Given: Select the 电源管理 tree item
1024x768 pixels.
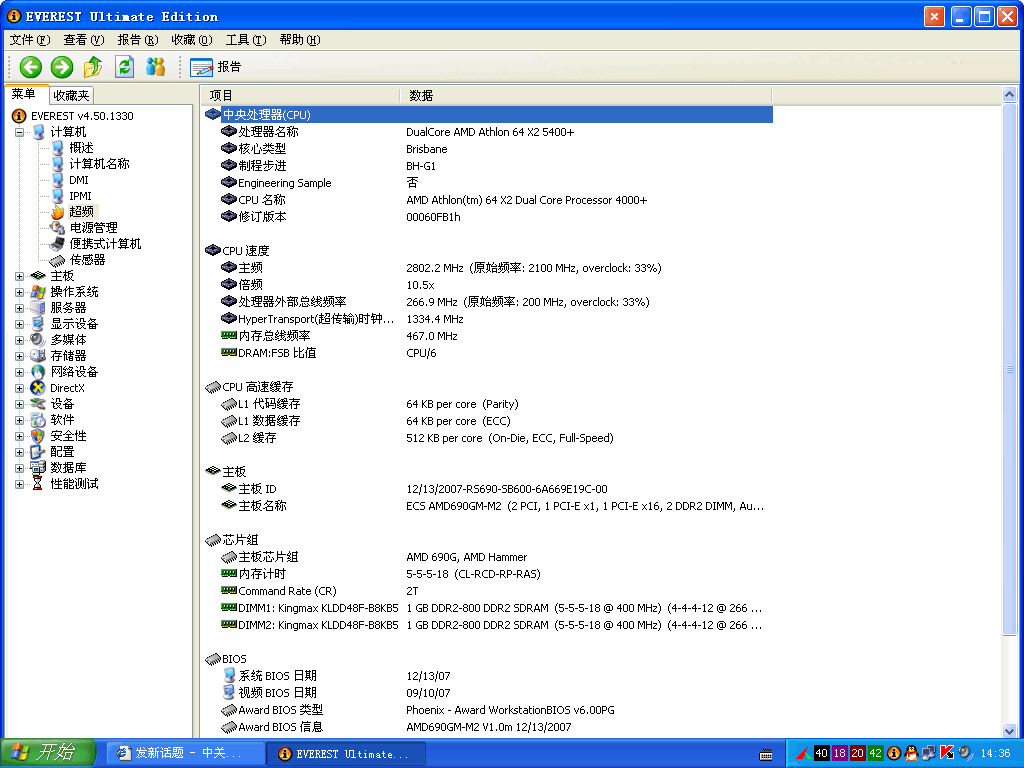Looking at the screenshot, I should [93, 228].
